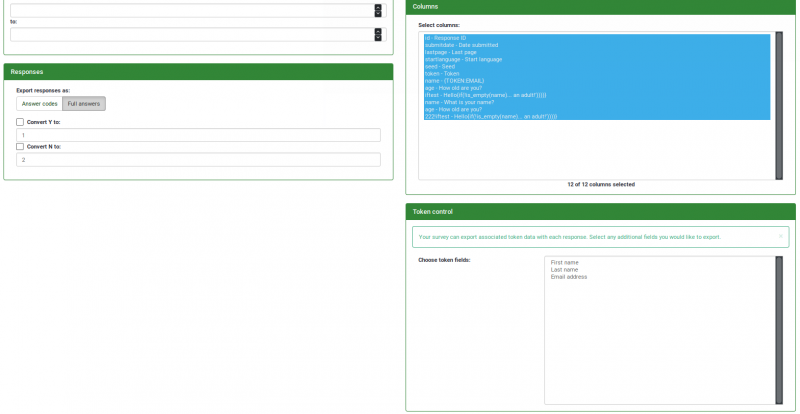The width and height of the screenshot is (800, 414).
Task: Click the token fields list scrollbar
Action: 779,330
